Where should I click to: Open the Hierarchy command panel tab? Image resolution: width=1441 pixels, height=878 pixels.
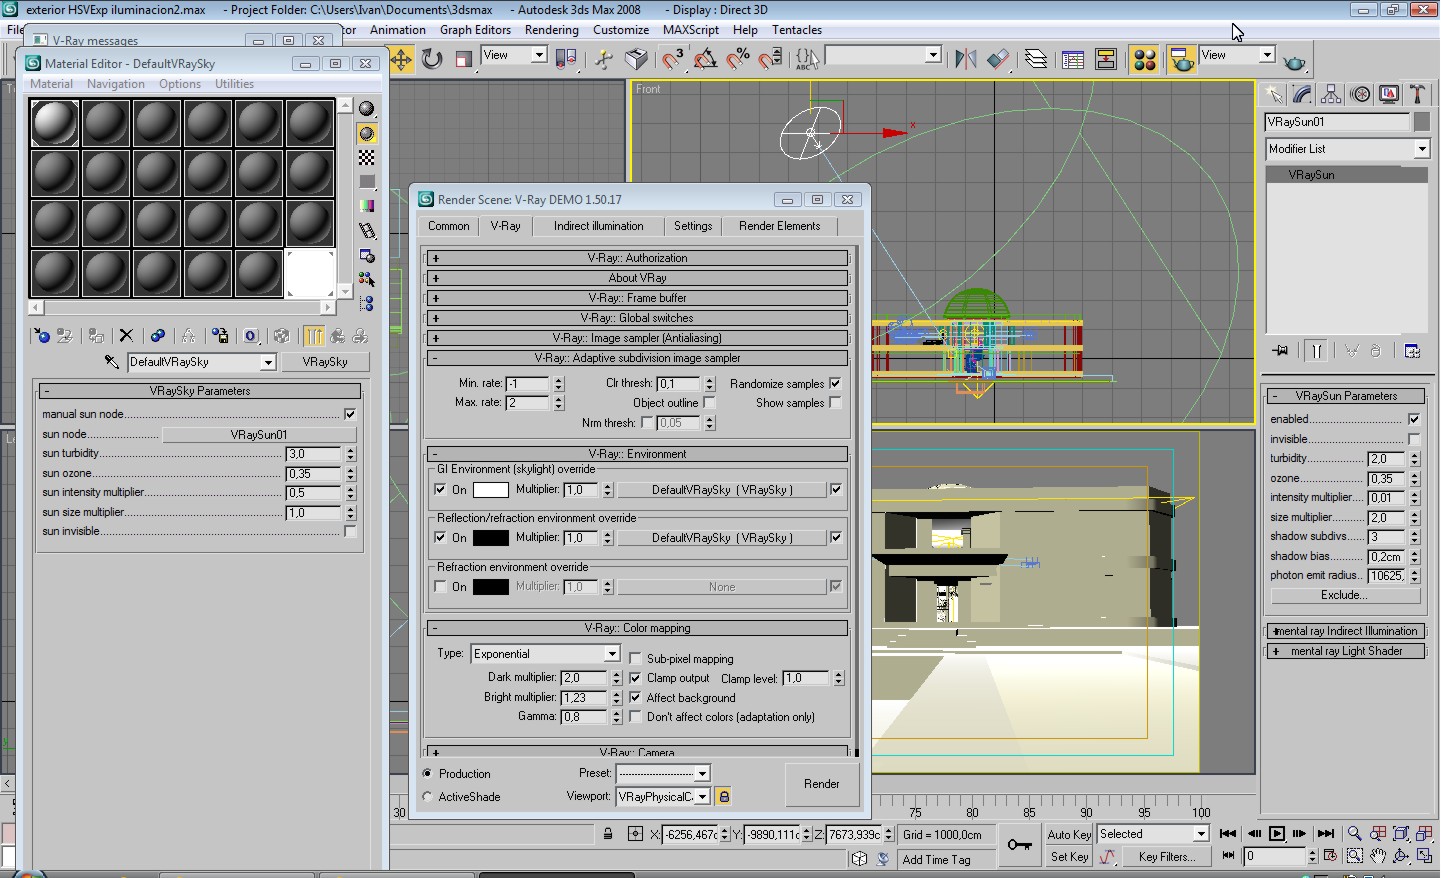pos(1331,94)
